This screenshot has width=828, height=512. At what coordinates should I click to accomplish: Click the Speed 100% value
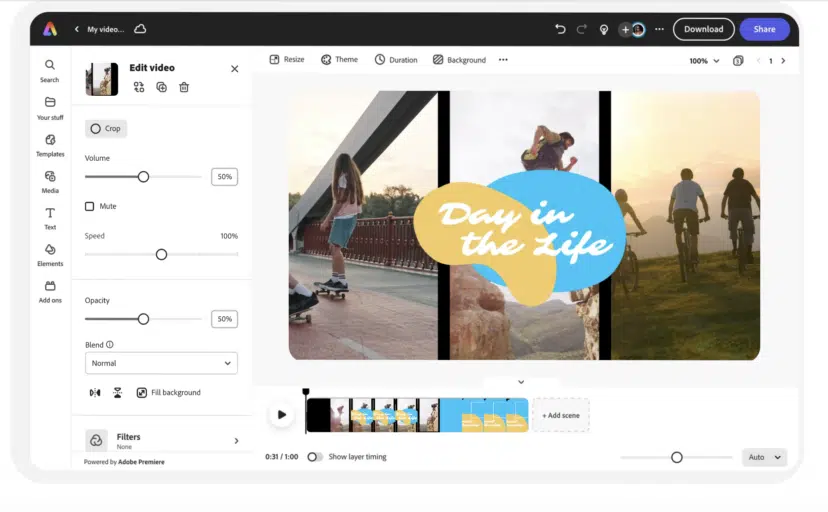click(x=229, y=236)
